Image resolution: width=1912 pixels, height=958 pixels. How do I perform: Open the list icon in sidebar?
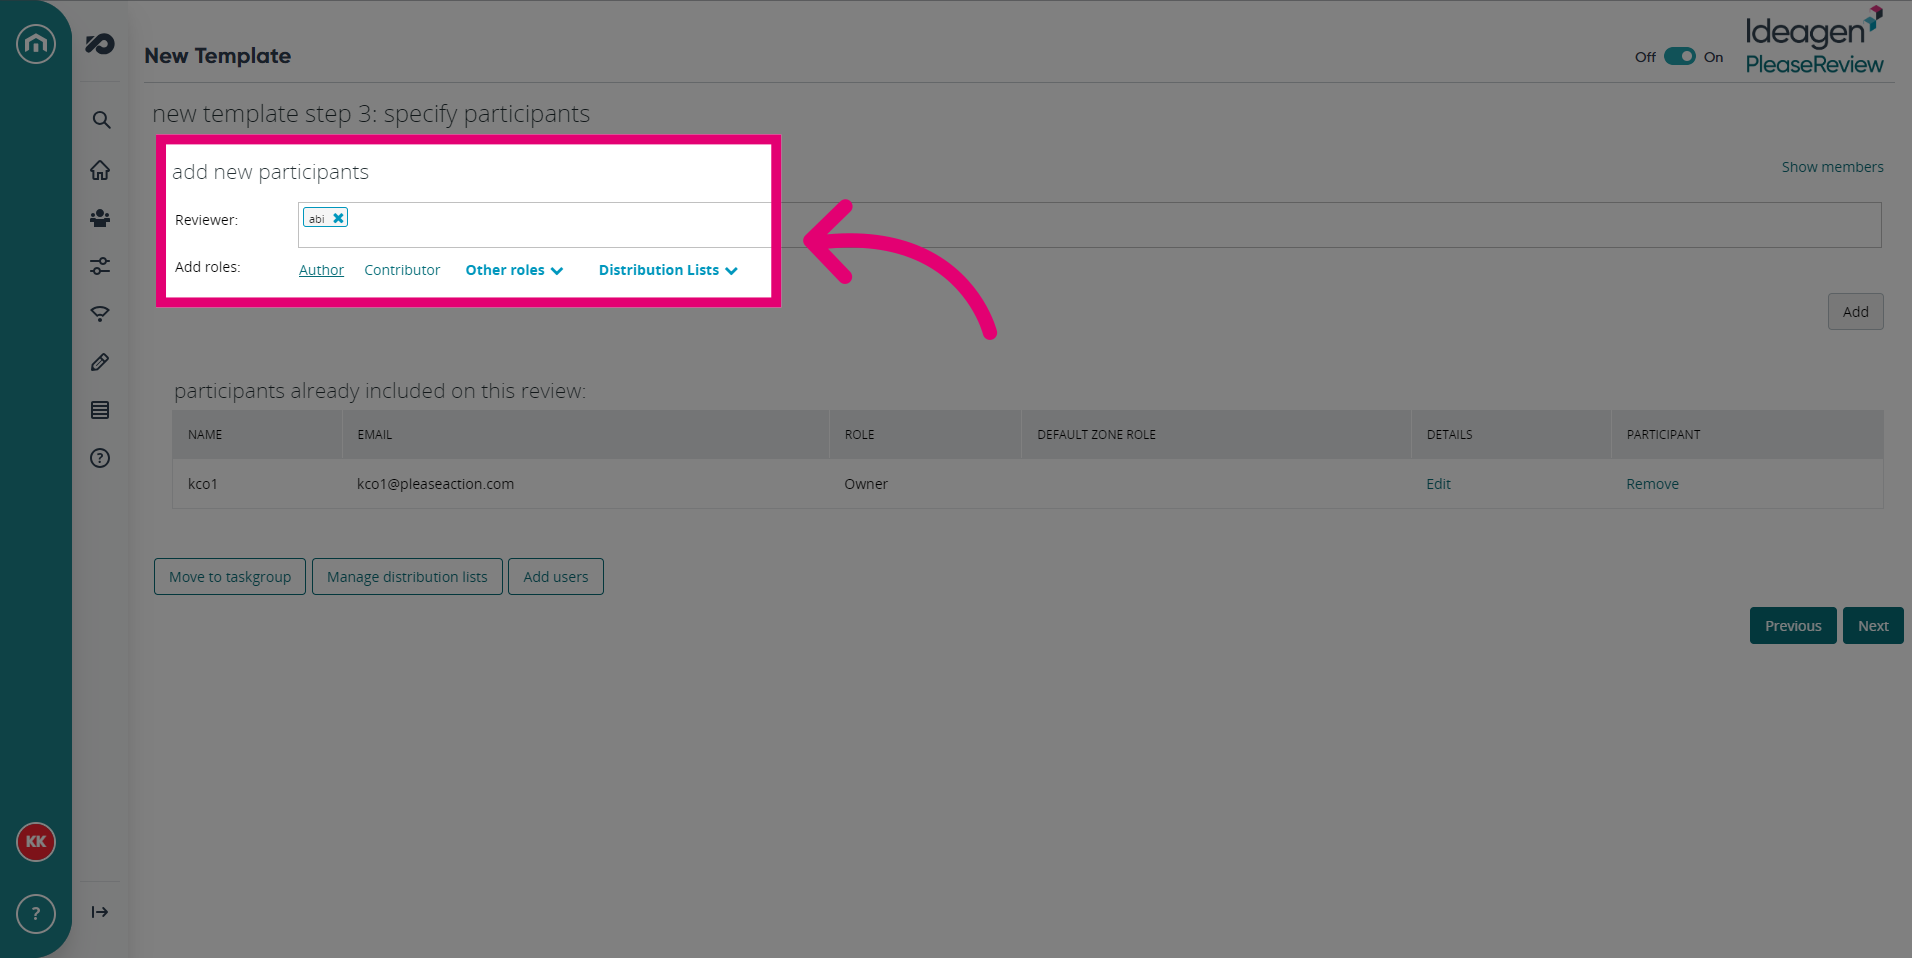pos(100,410)
